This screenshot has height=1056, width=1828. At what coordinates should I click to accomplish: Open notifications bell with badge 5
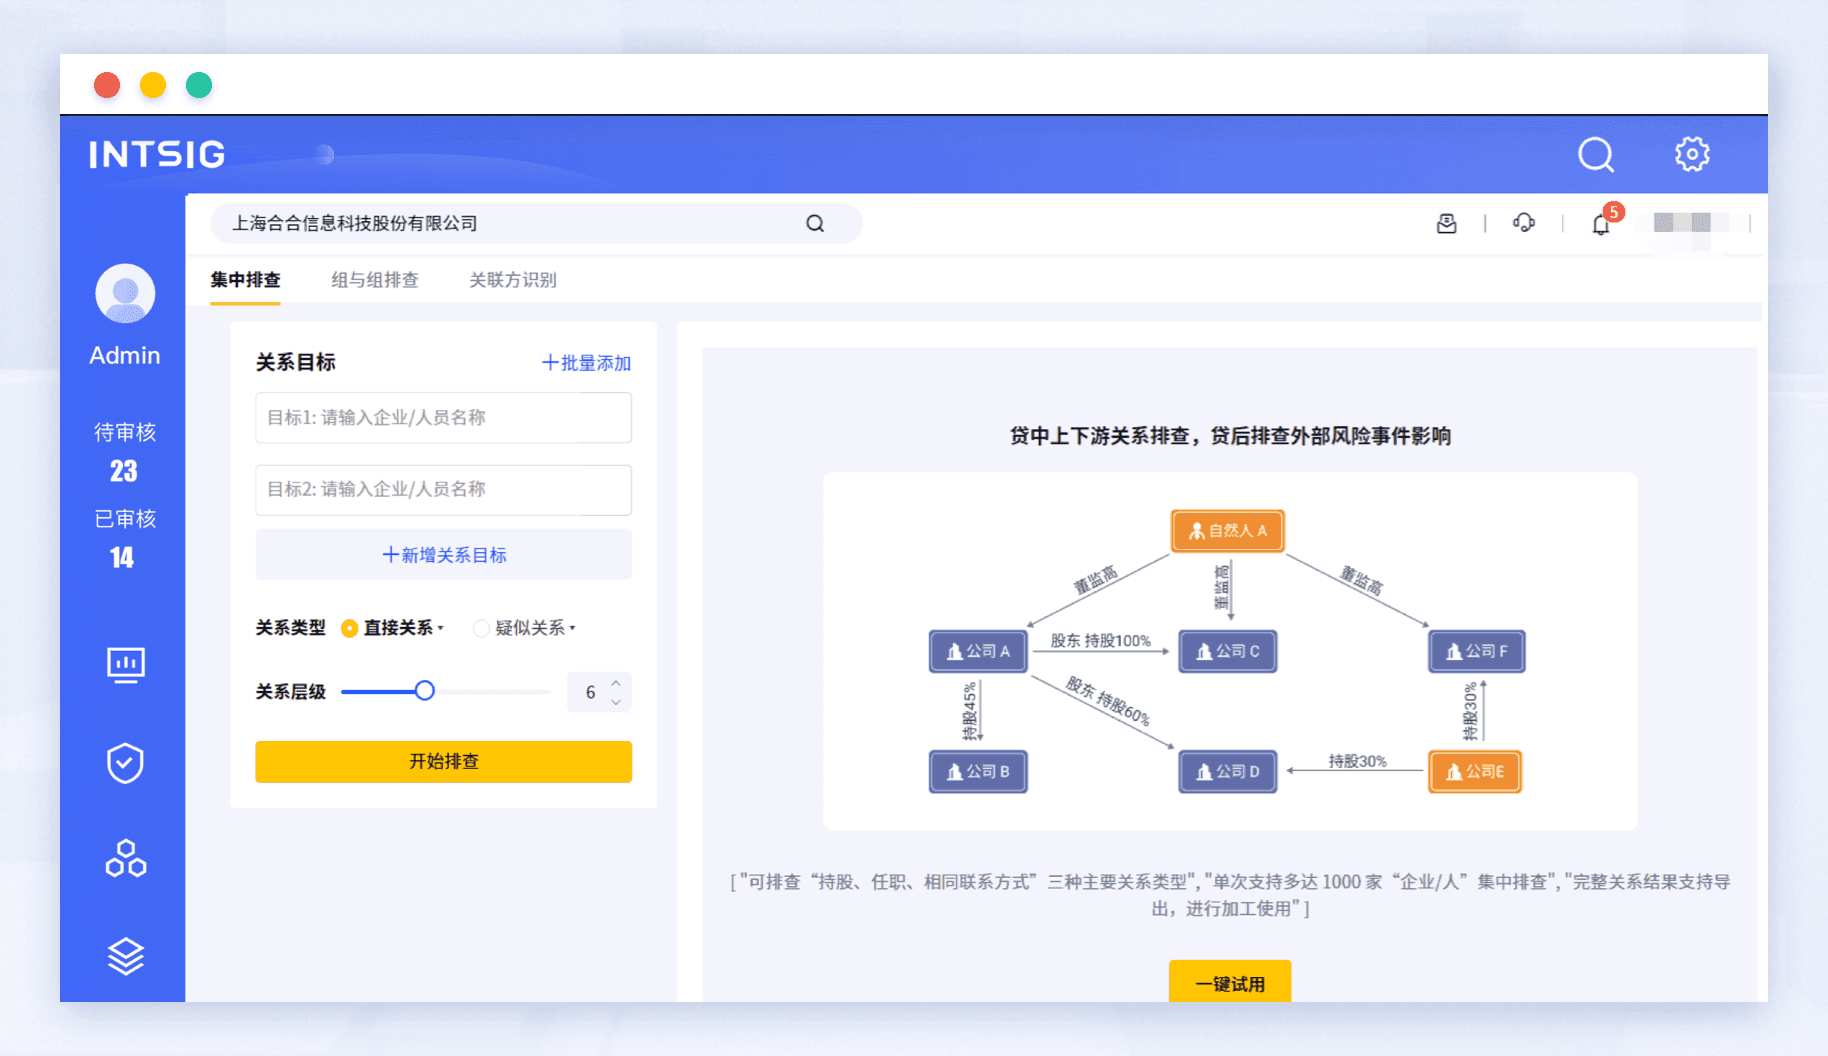coord(1602,223)
